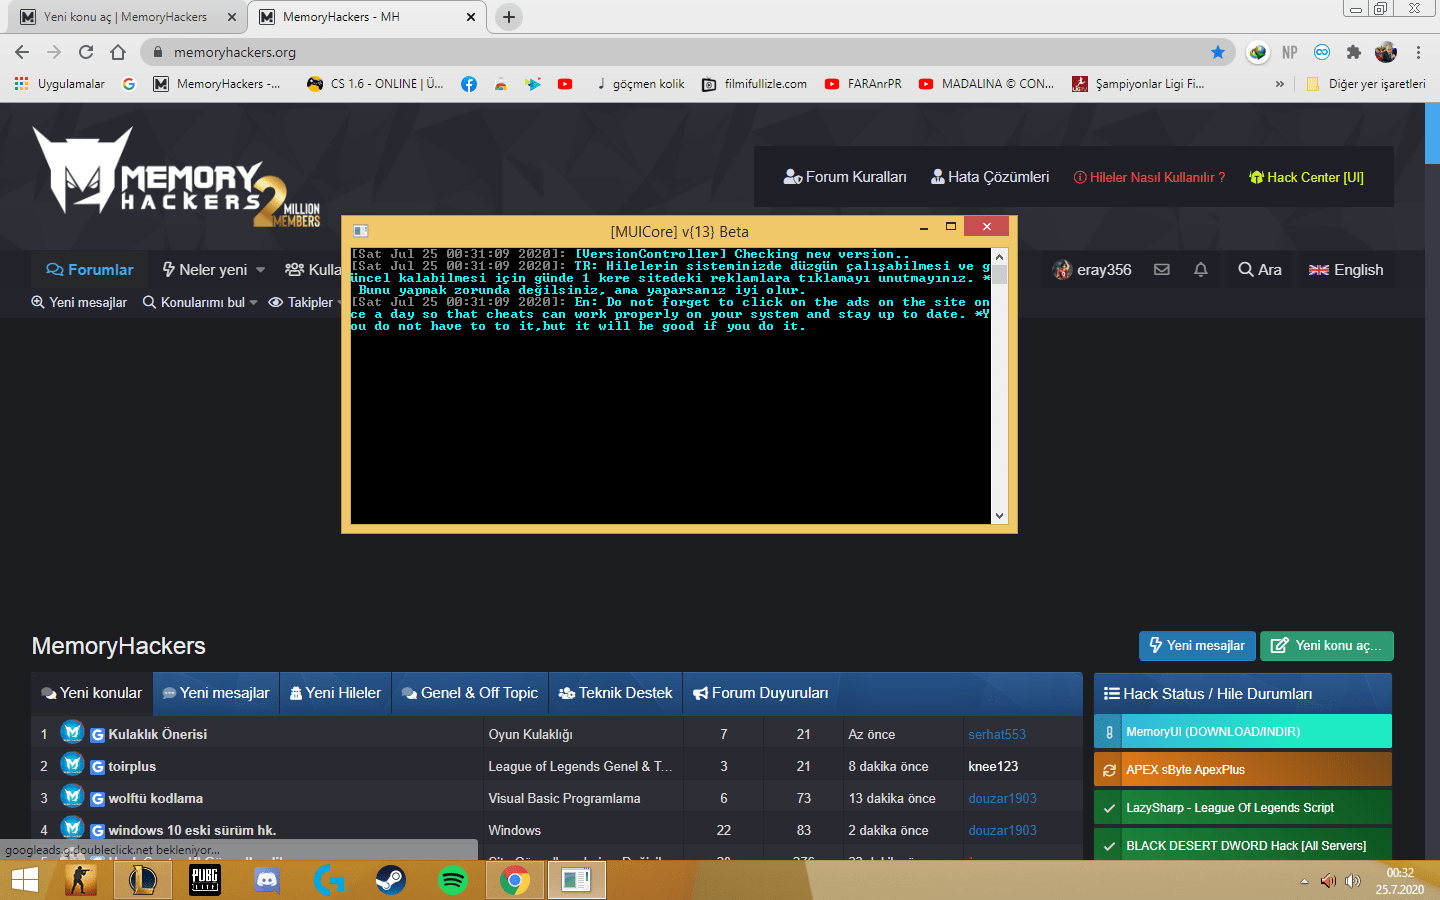
Task: Click the page's vertical scrollbar thumb
Action: point(1432,132)
